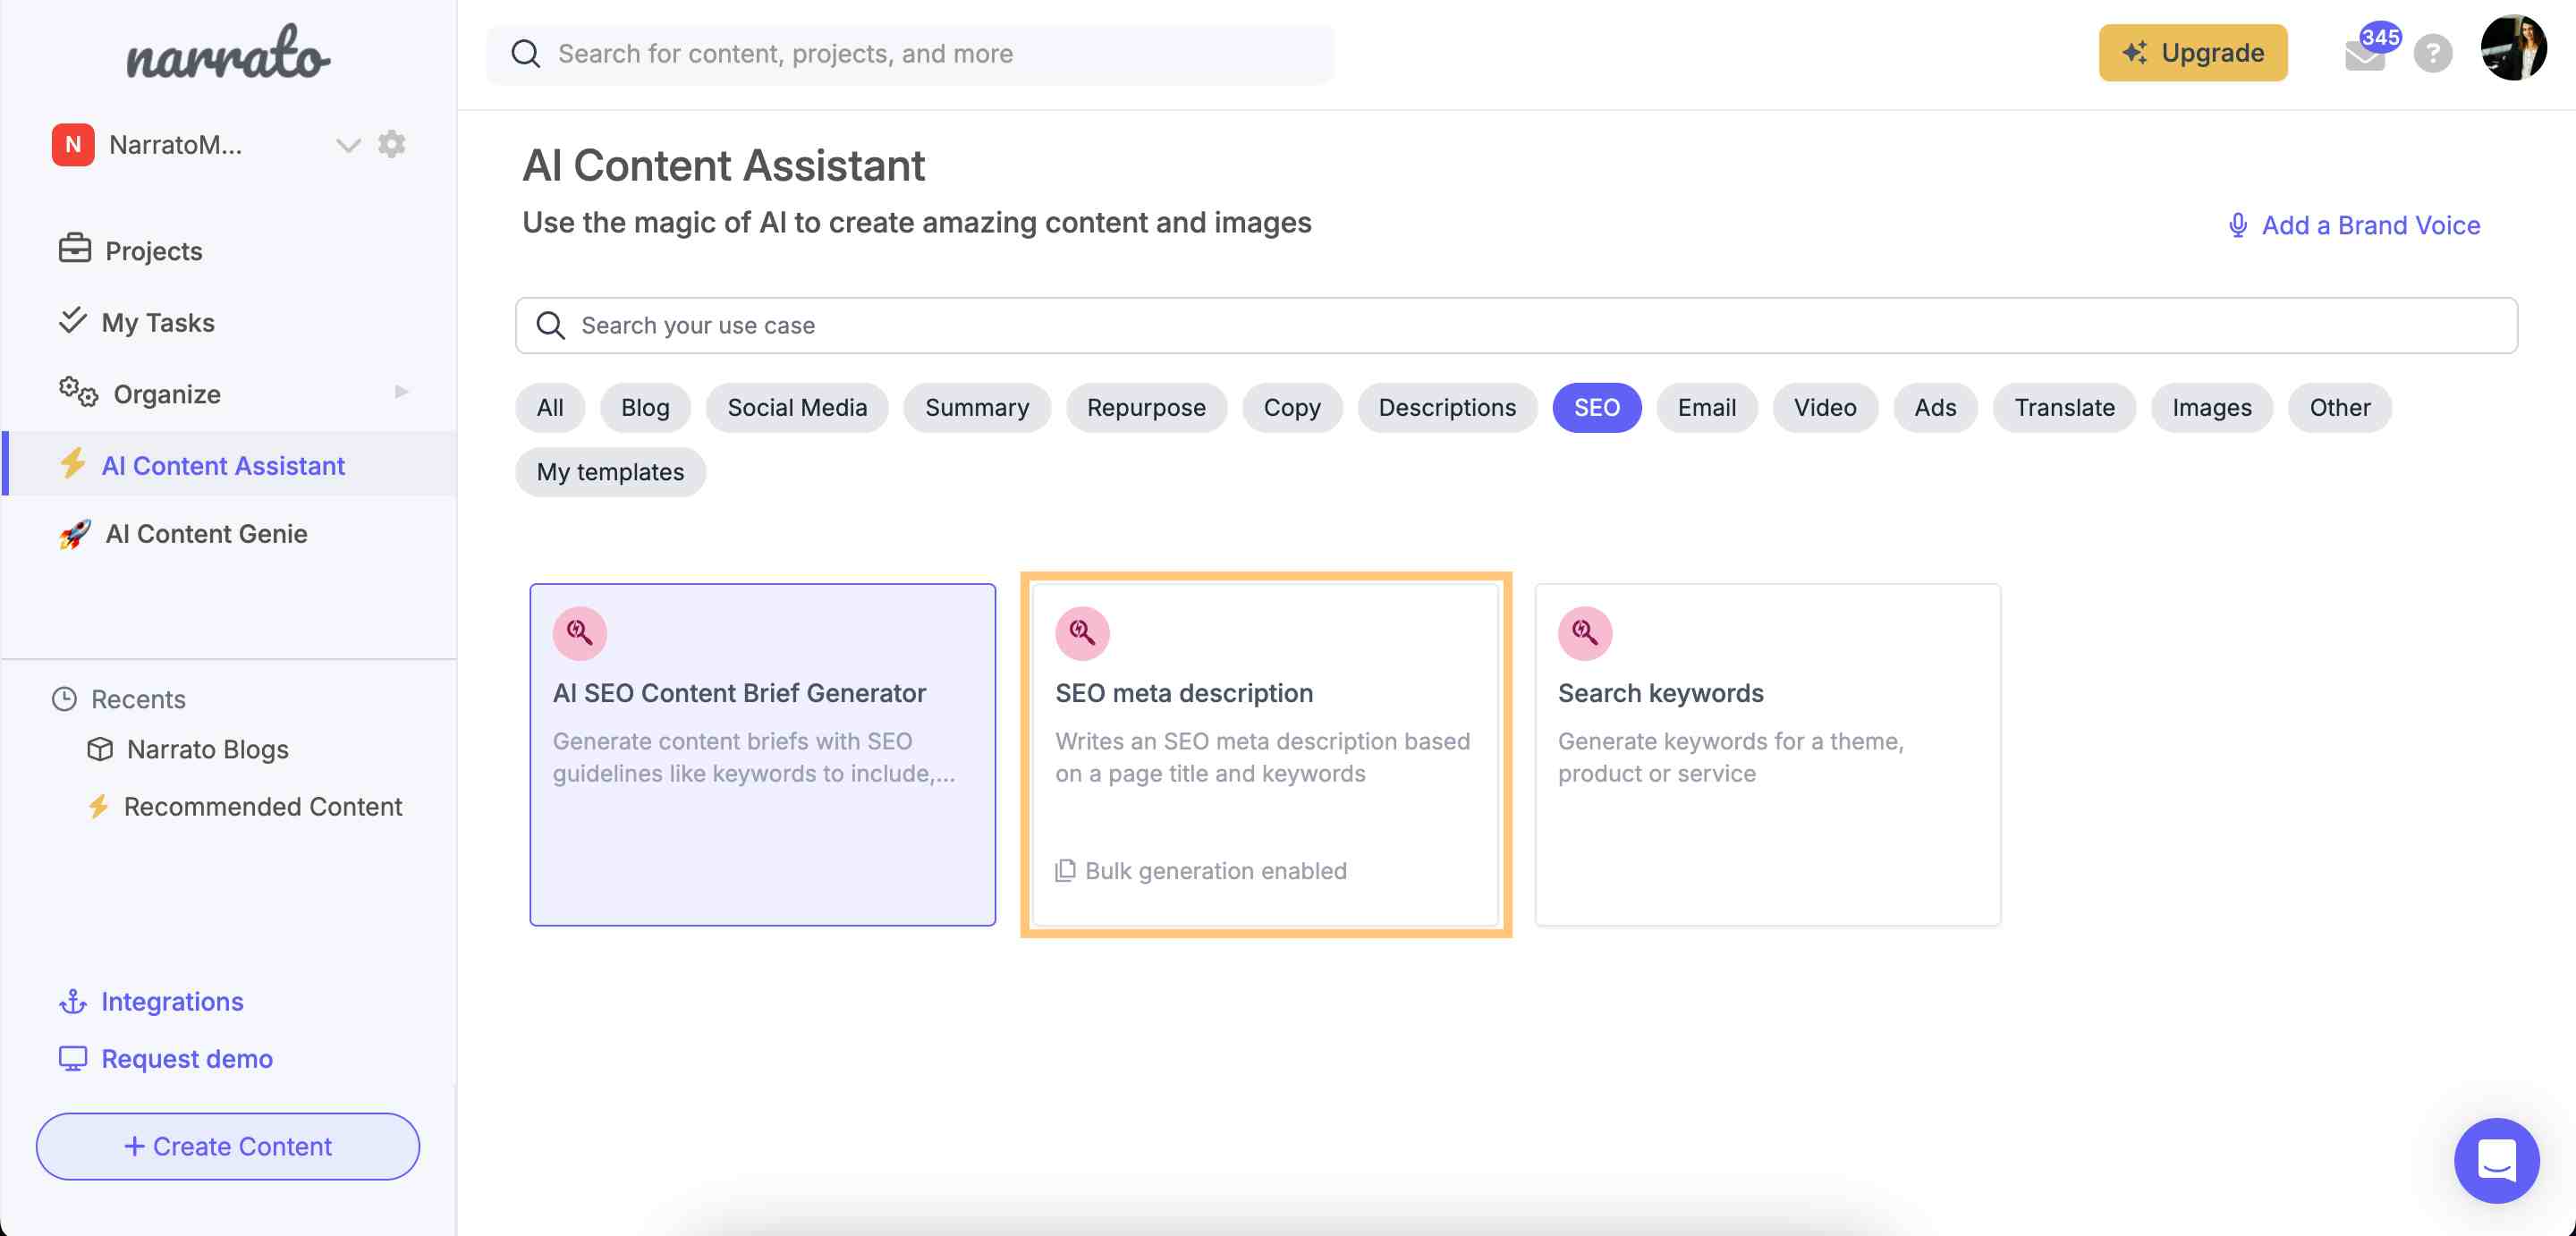Click the Narrato logo
This screenshot has height=1236, width=2576.
(228, 52)
